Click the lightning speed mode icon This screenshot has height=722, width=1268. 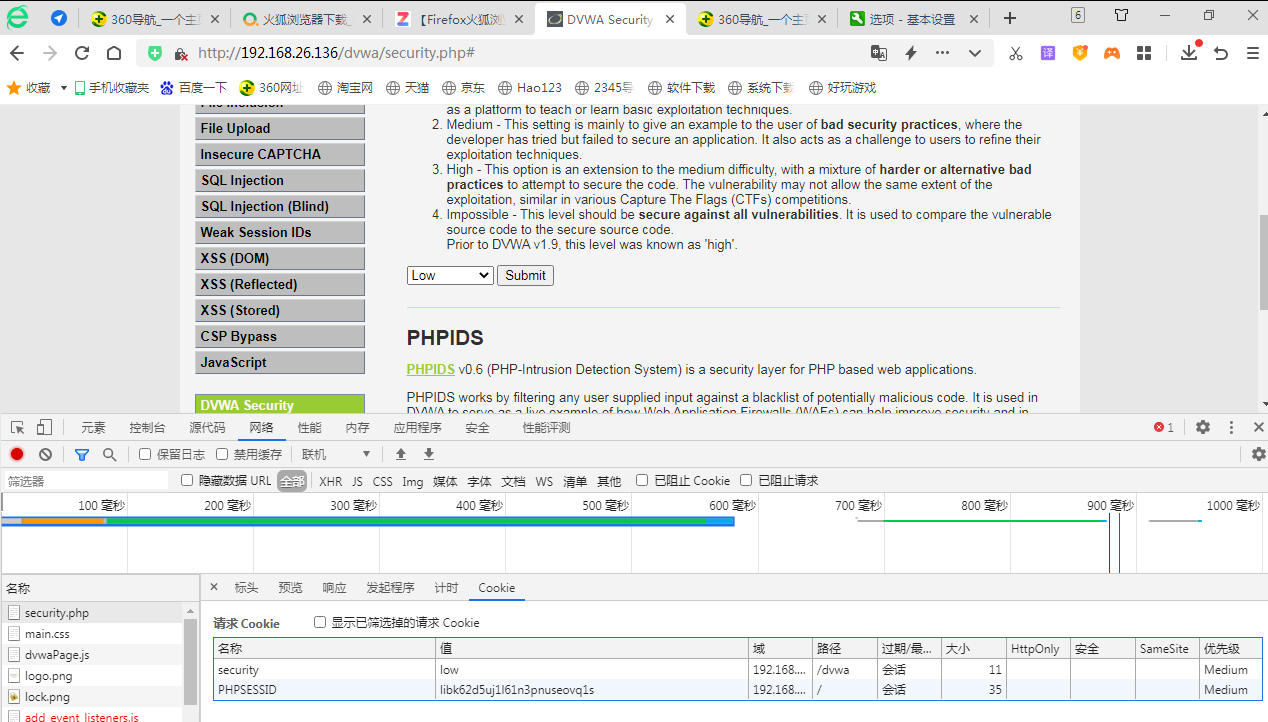tap(911, 53)
